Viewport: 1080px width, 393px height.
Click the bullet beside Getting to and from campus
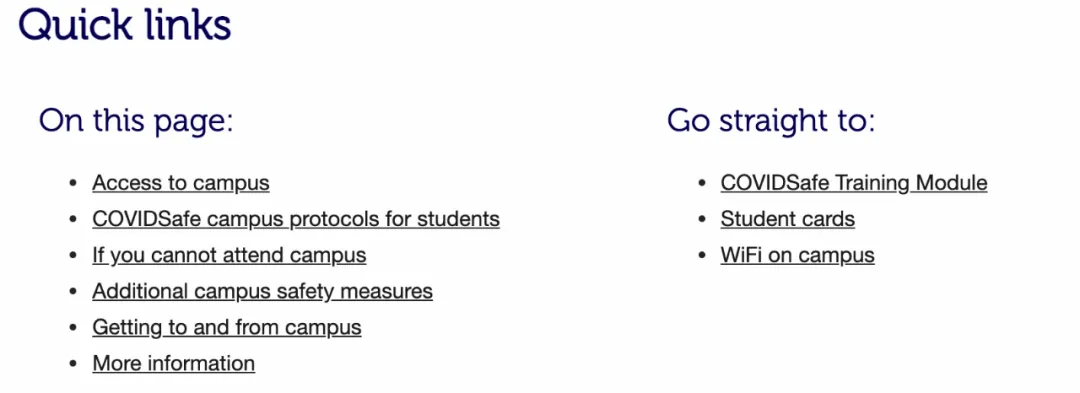74,328
